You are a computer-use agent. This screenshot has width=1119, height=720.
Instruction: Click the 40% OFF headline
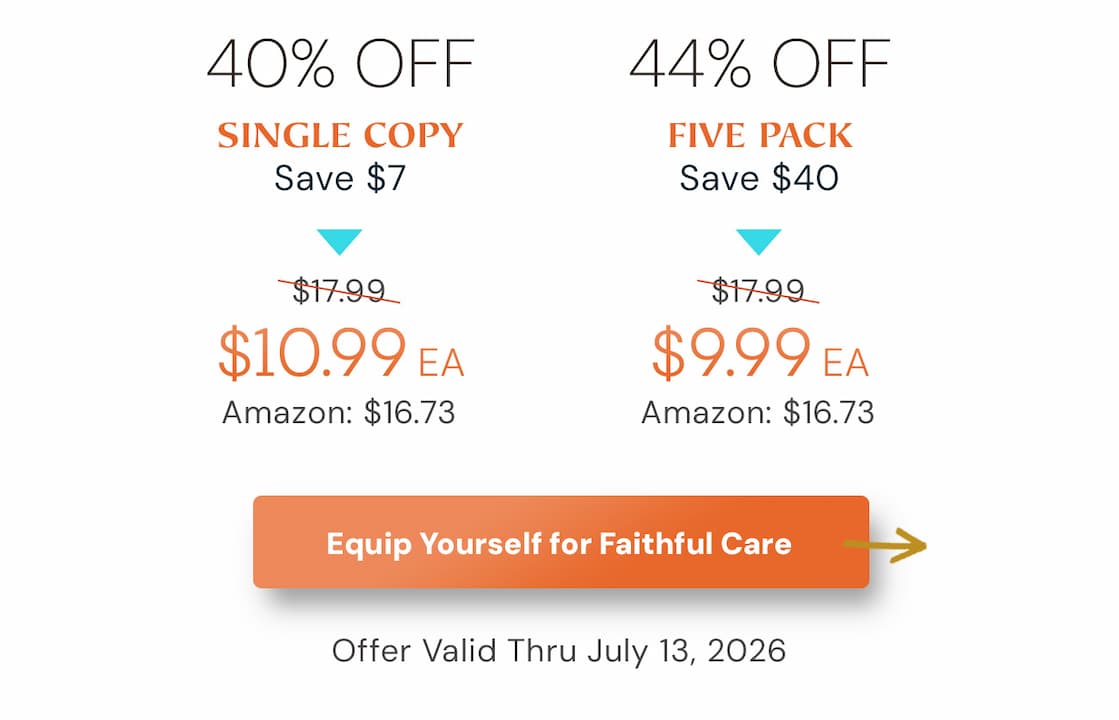click(x=340, y=64)
